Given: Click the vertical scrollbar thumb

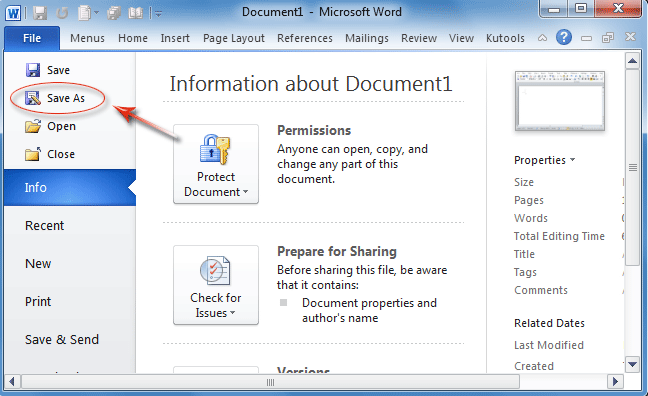Looking at the screenshot, I should pos(632,167).
